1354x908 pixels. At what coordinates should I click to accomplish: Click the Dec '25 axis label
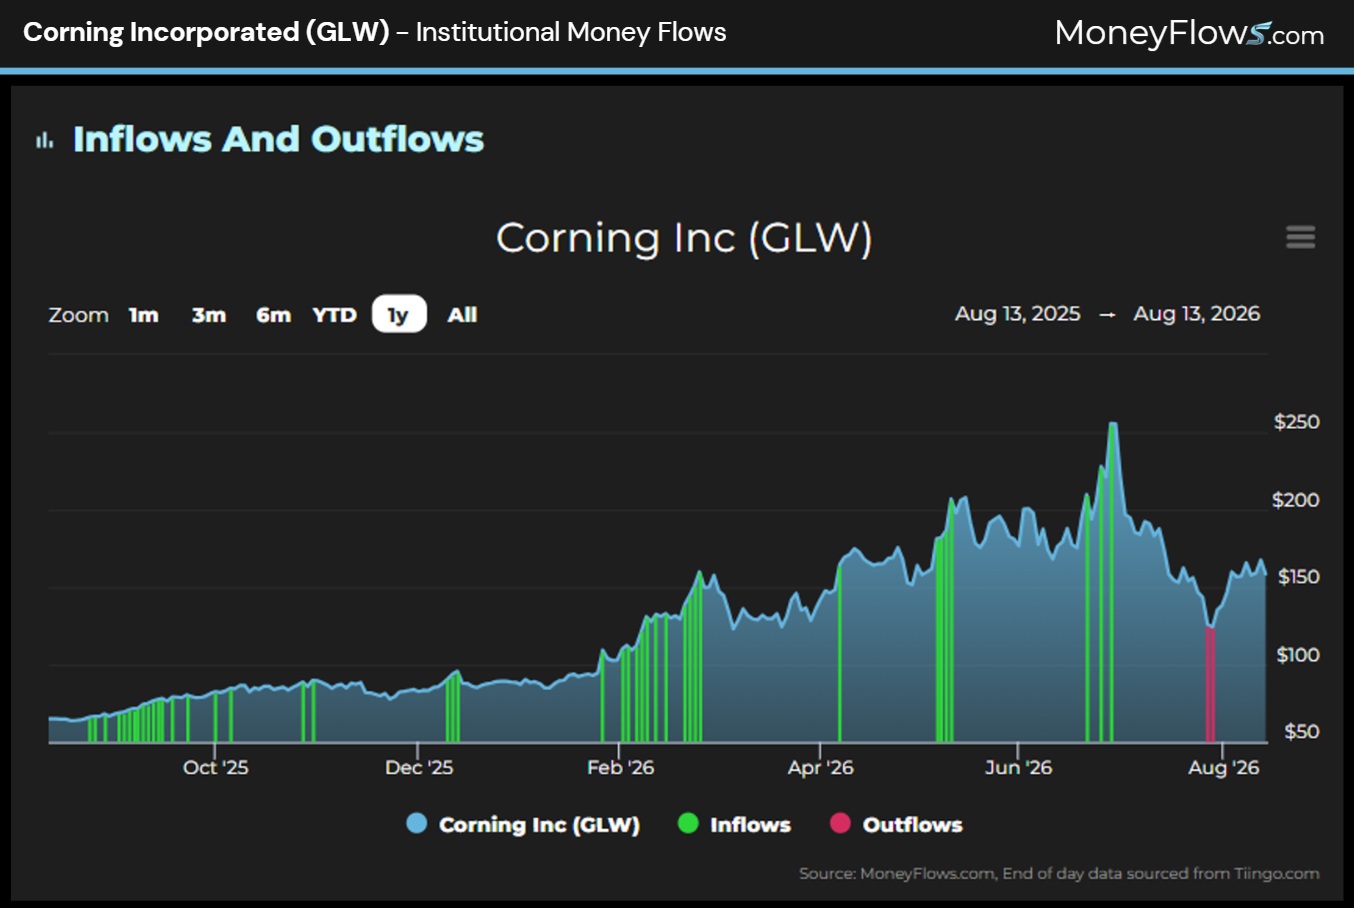click(419, 767)
